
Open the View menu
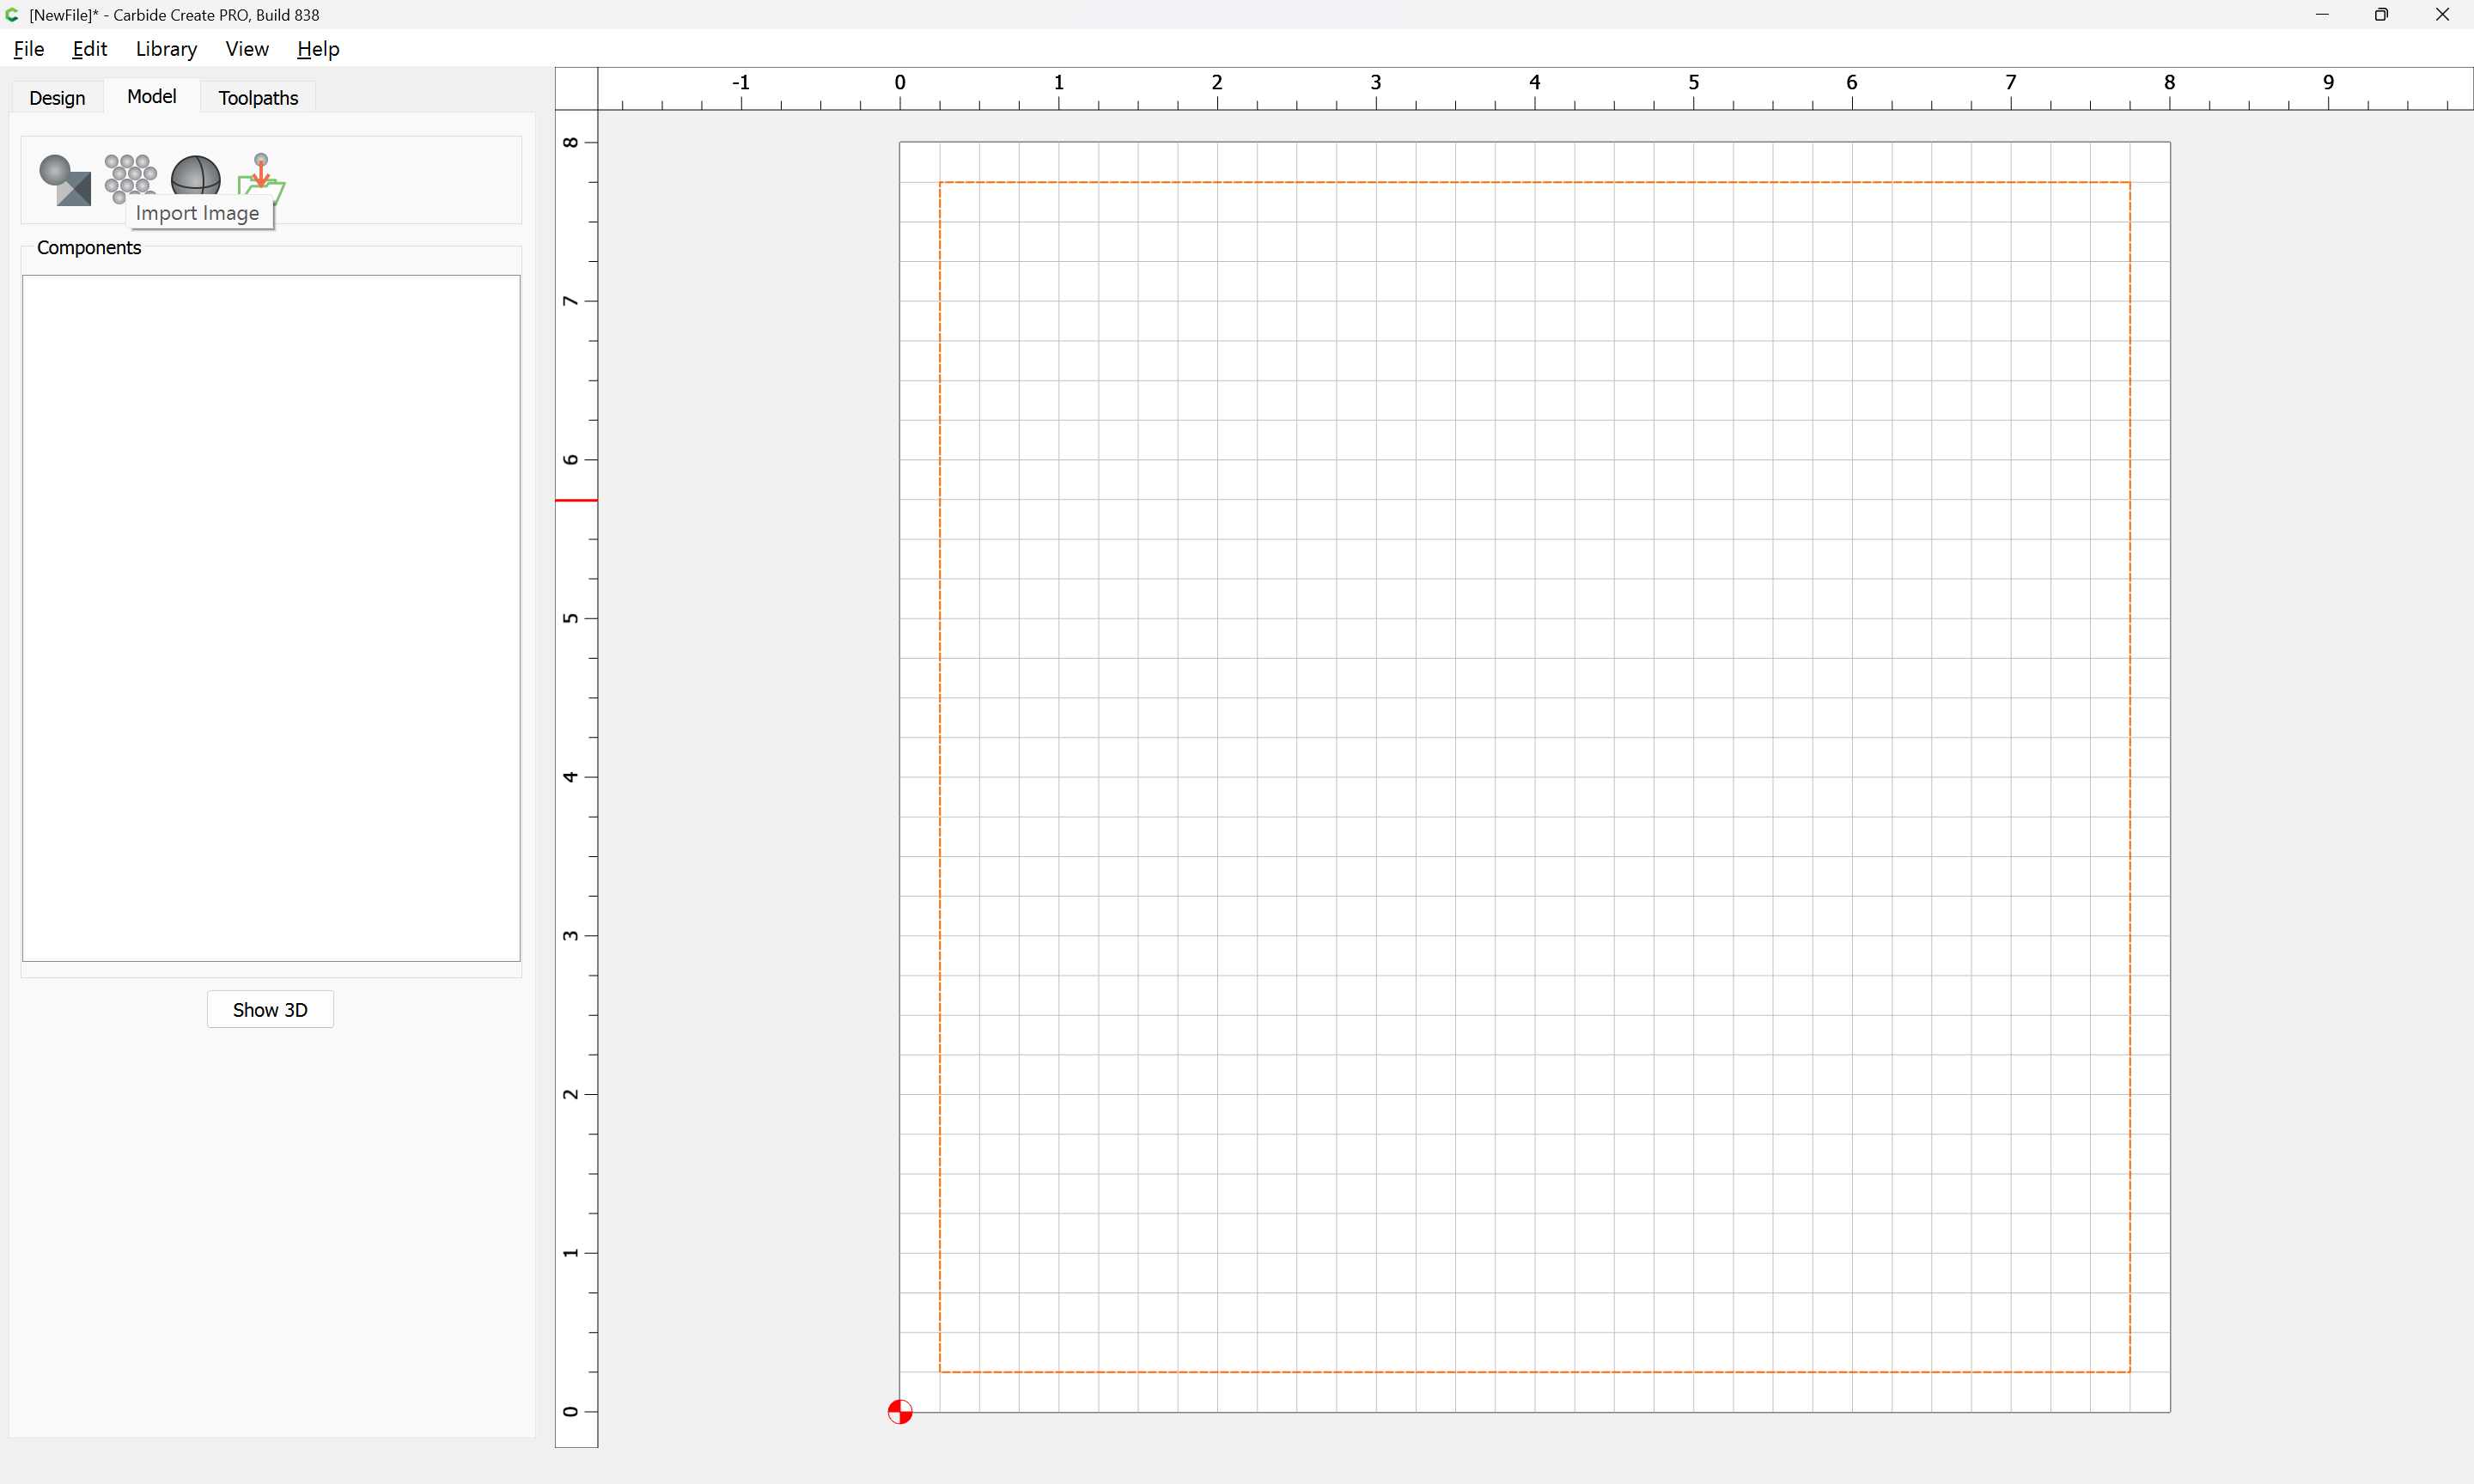point(246,49)
